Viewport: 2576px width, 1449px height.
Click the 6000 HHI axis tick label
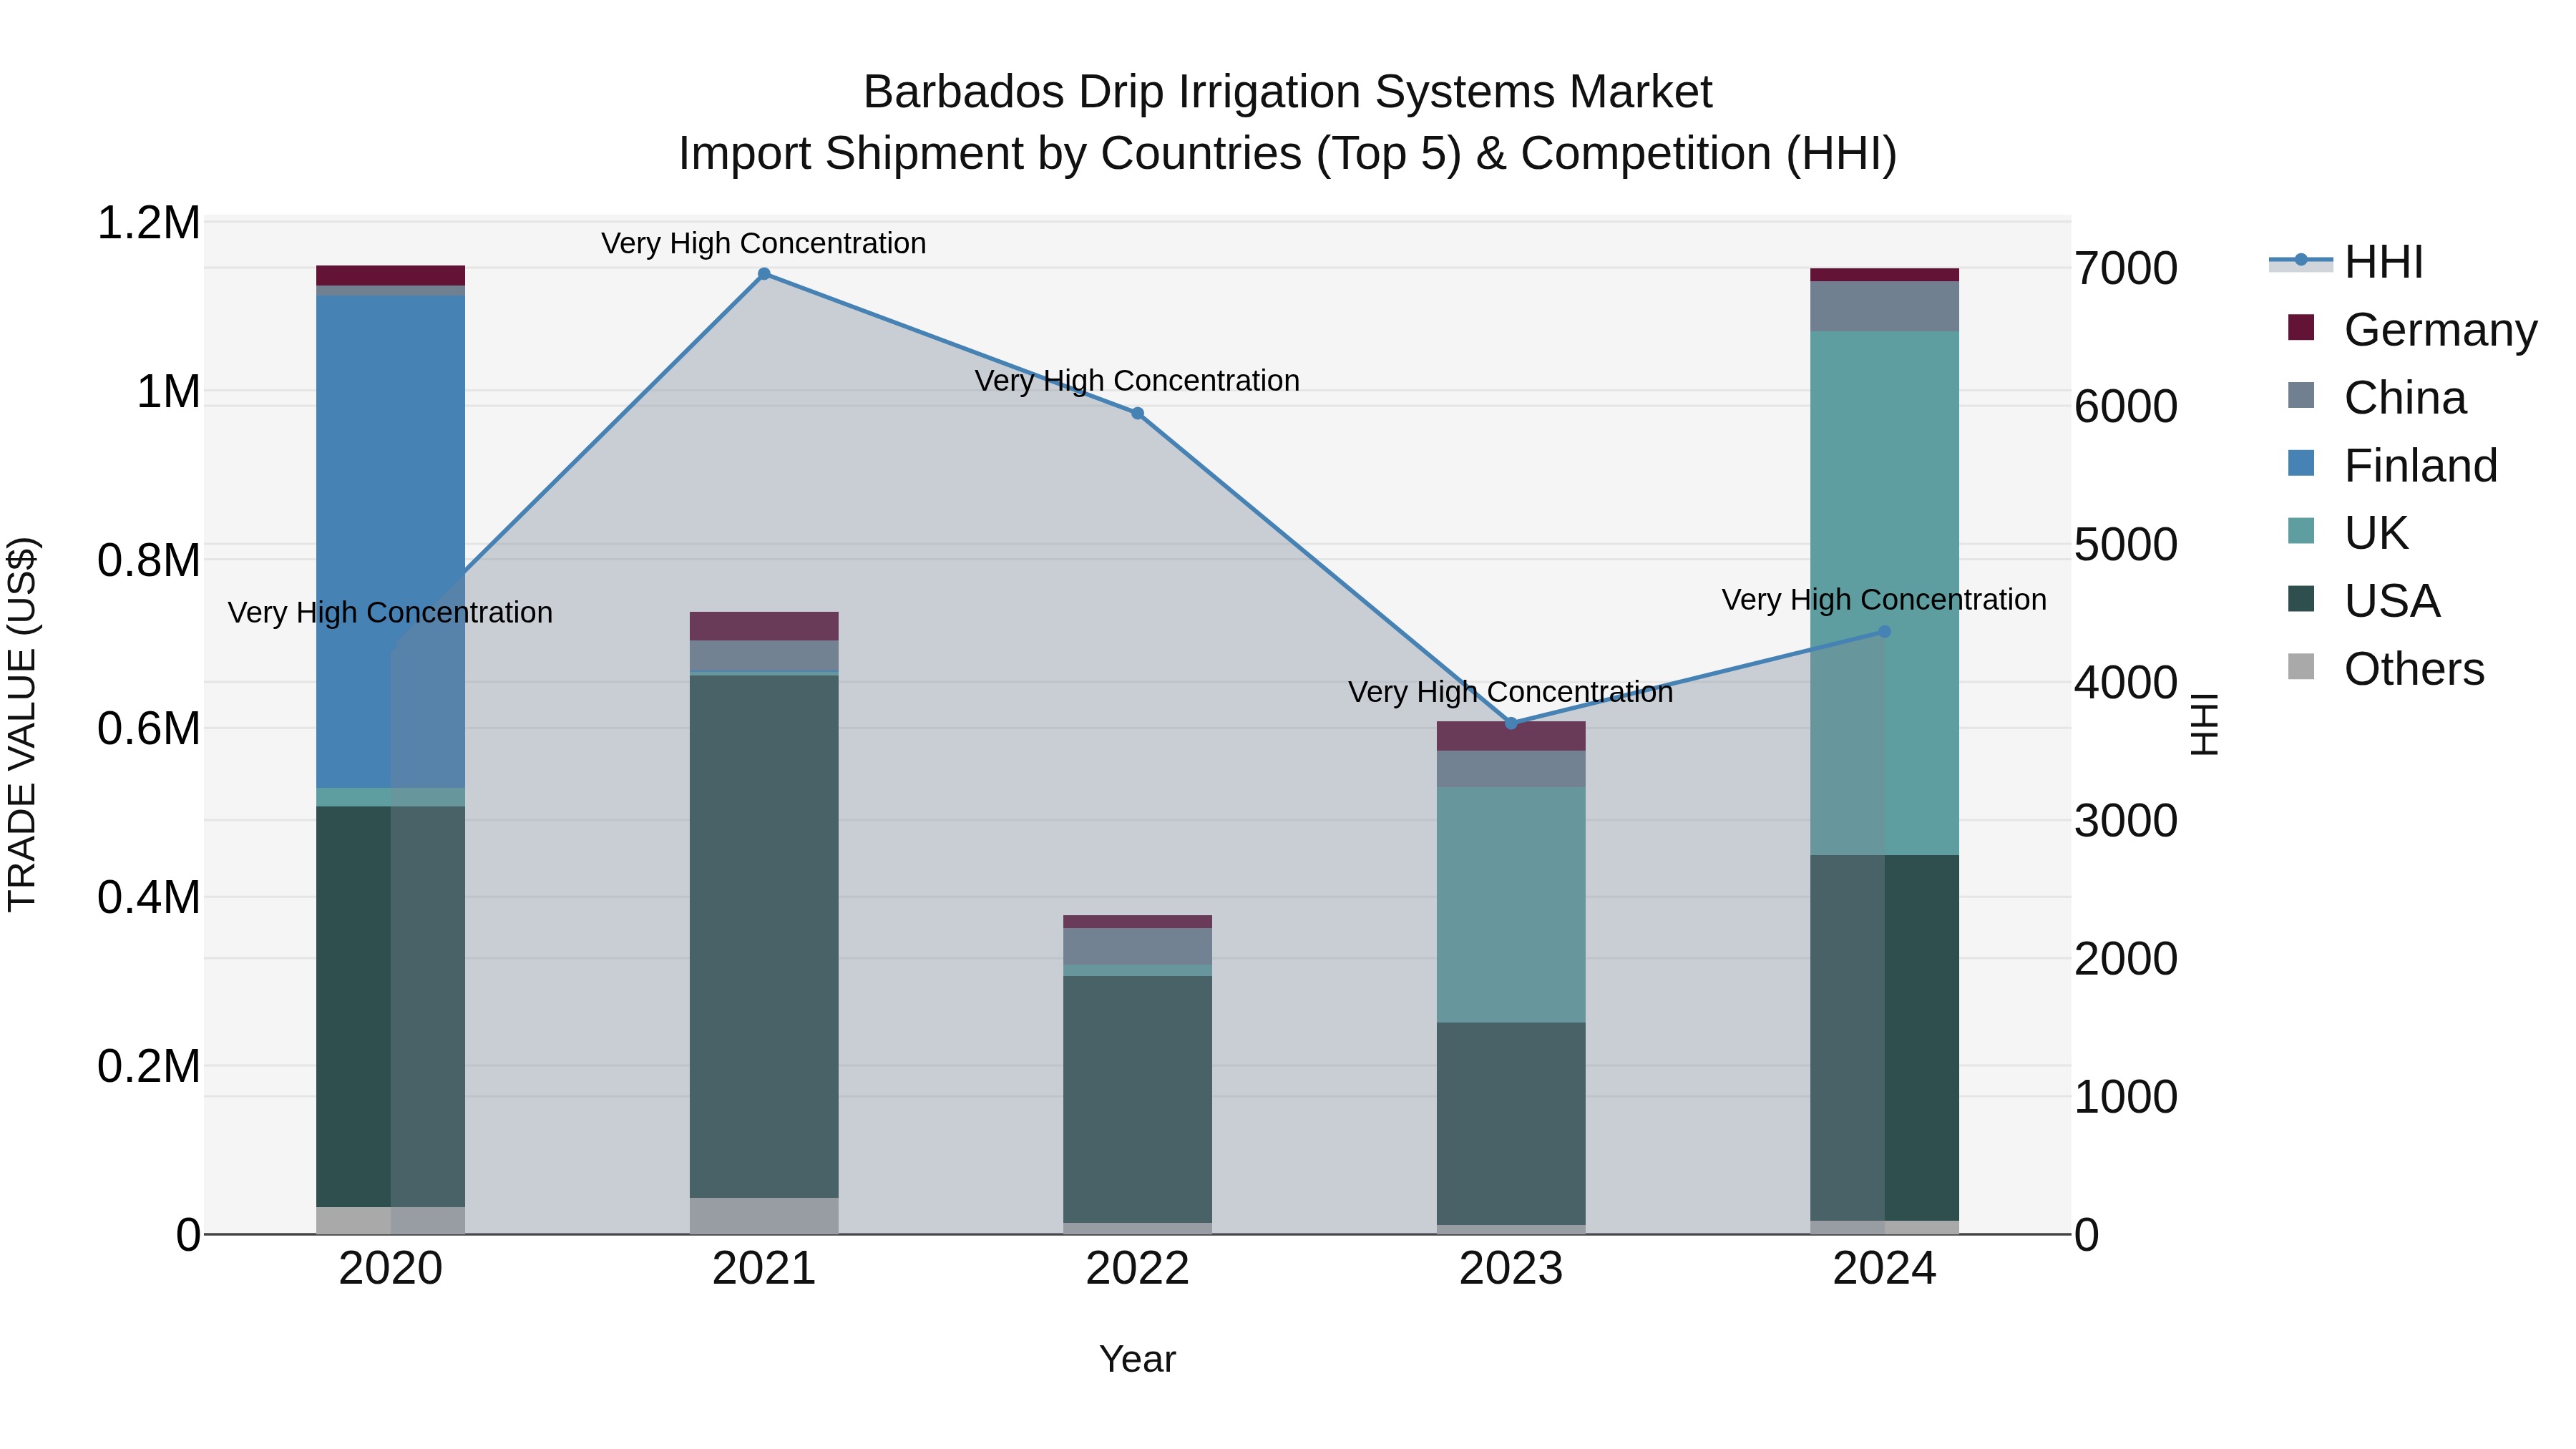(x=2126, y=407)
